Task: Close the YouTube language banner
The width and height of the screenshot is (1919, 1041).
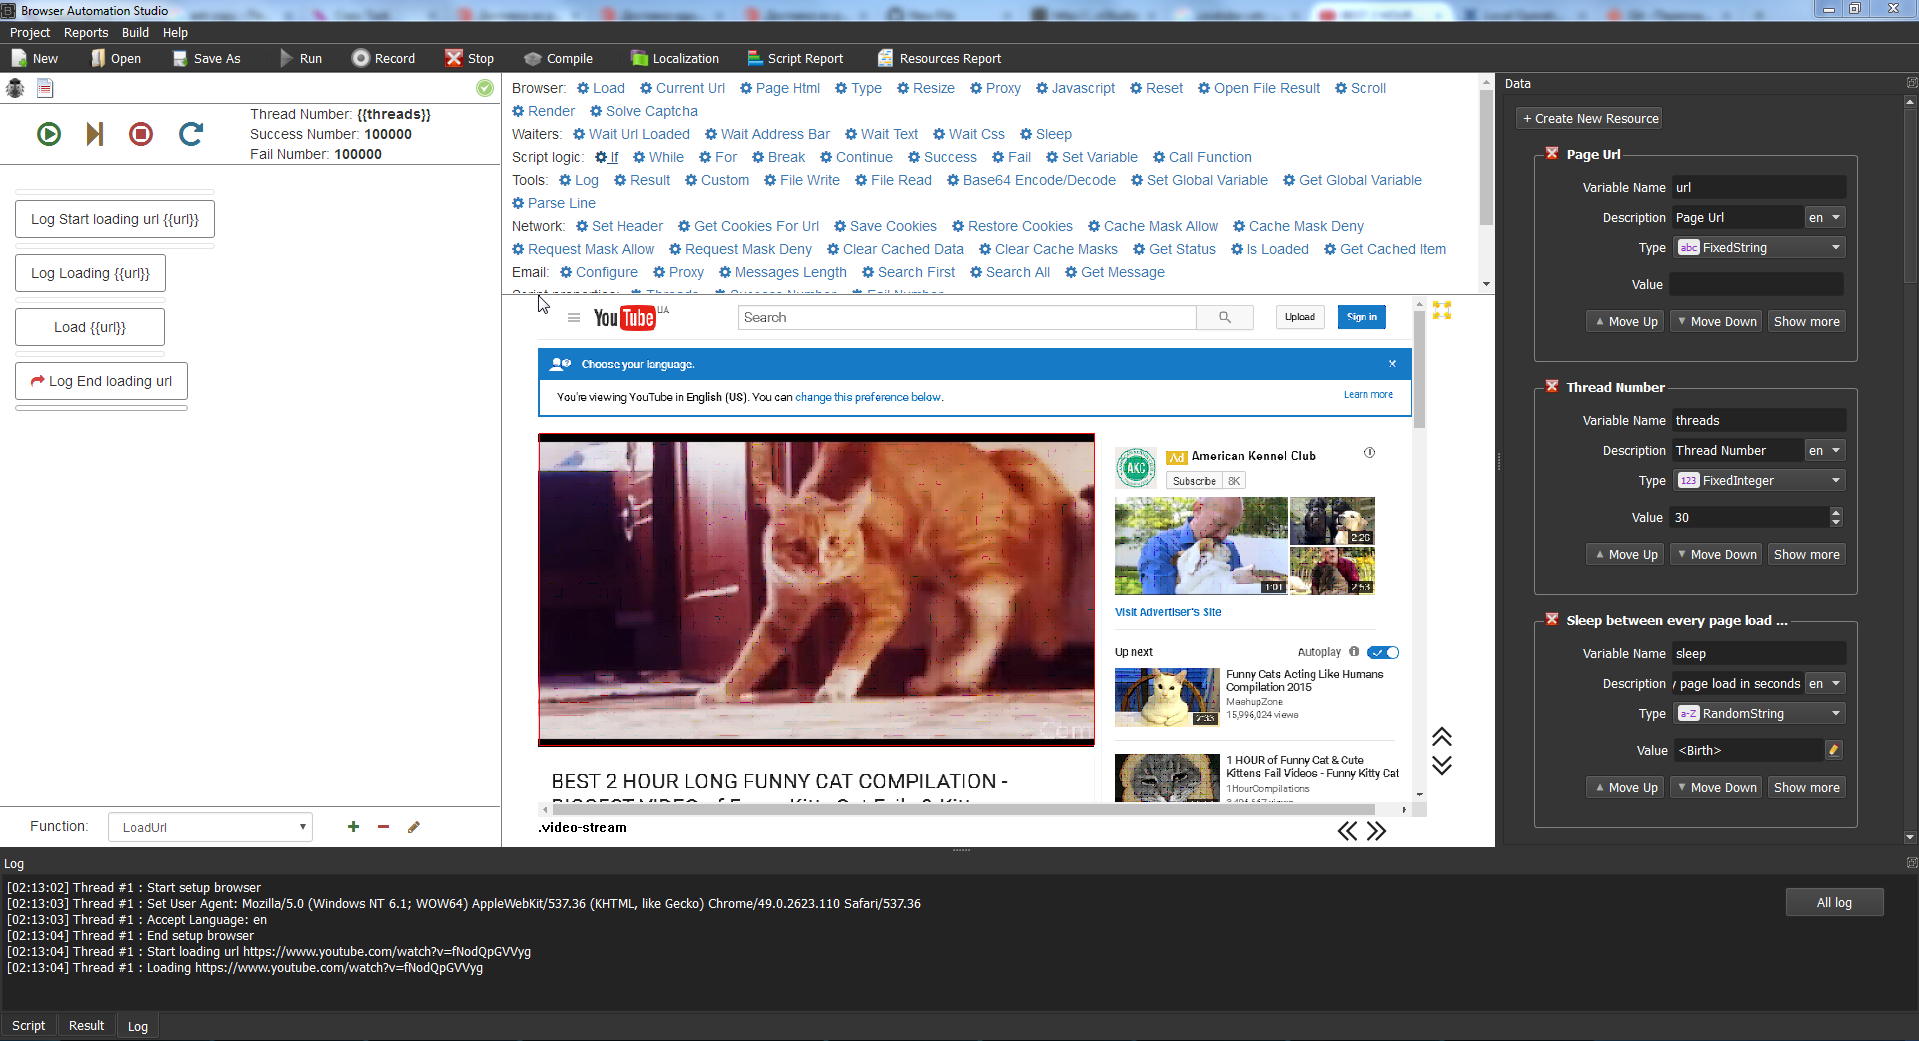Action: coord(1392,364)
